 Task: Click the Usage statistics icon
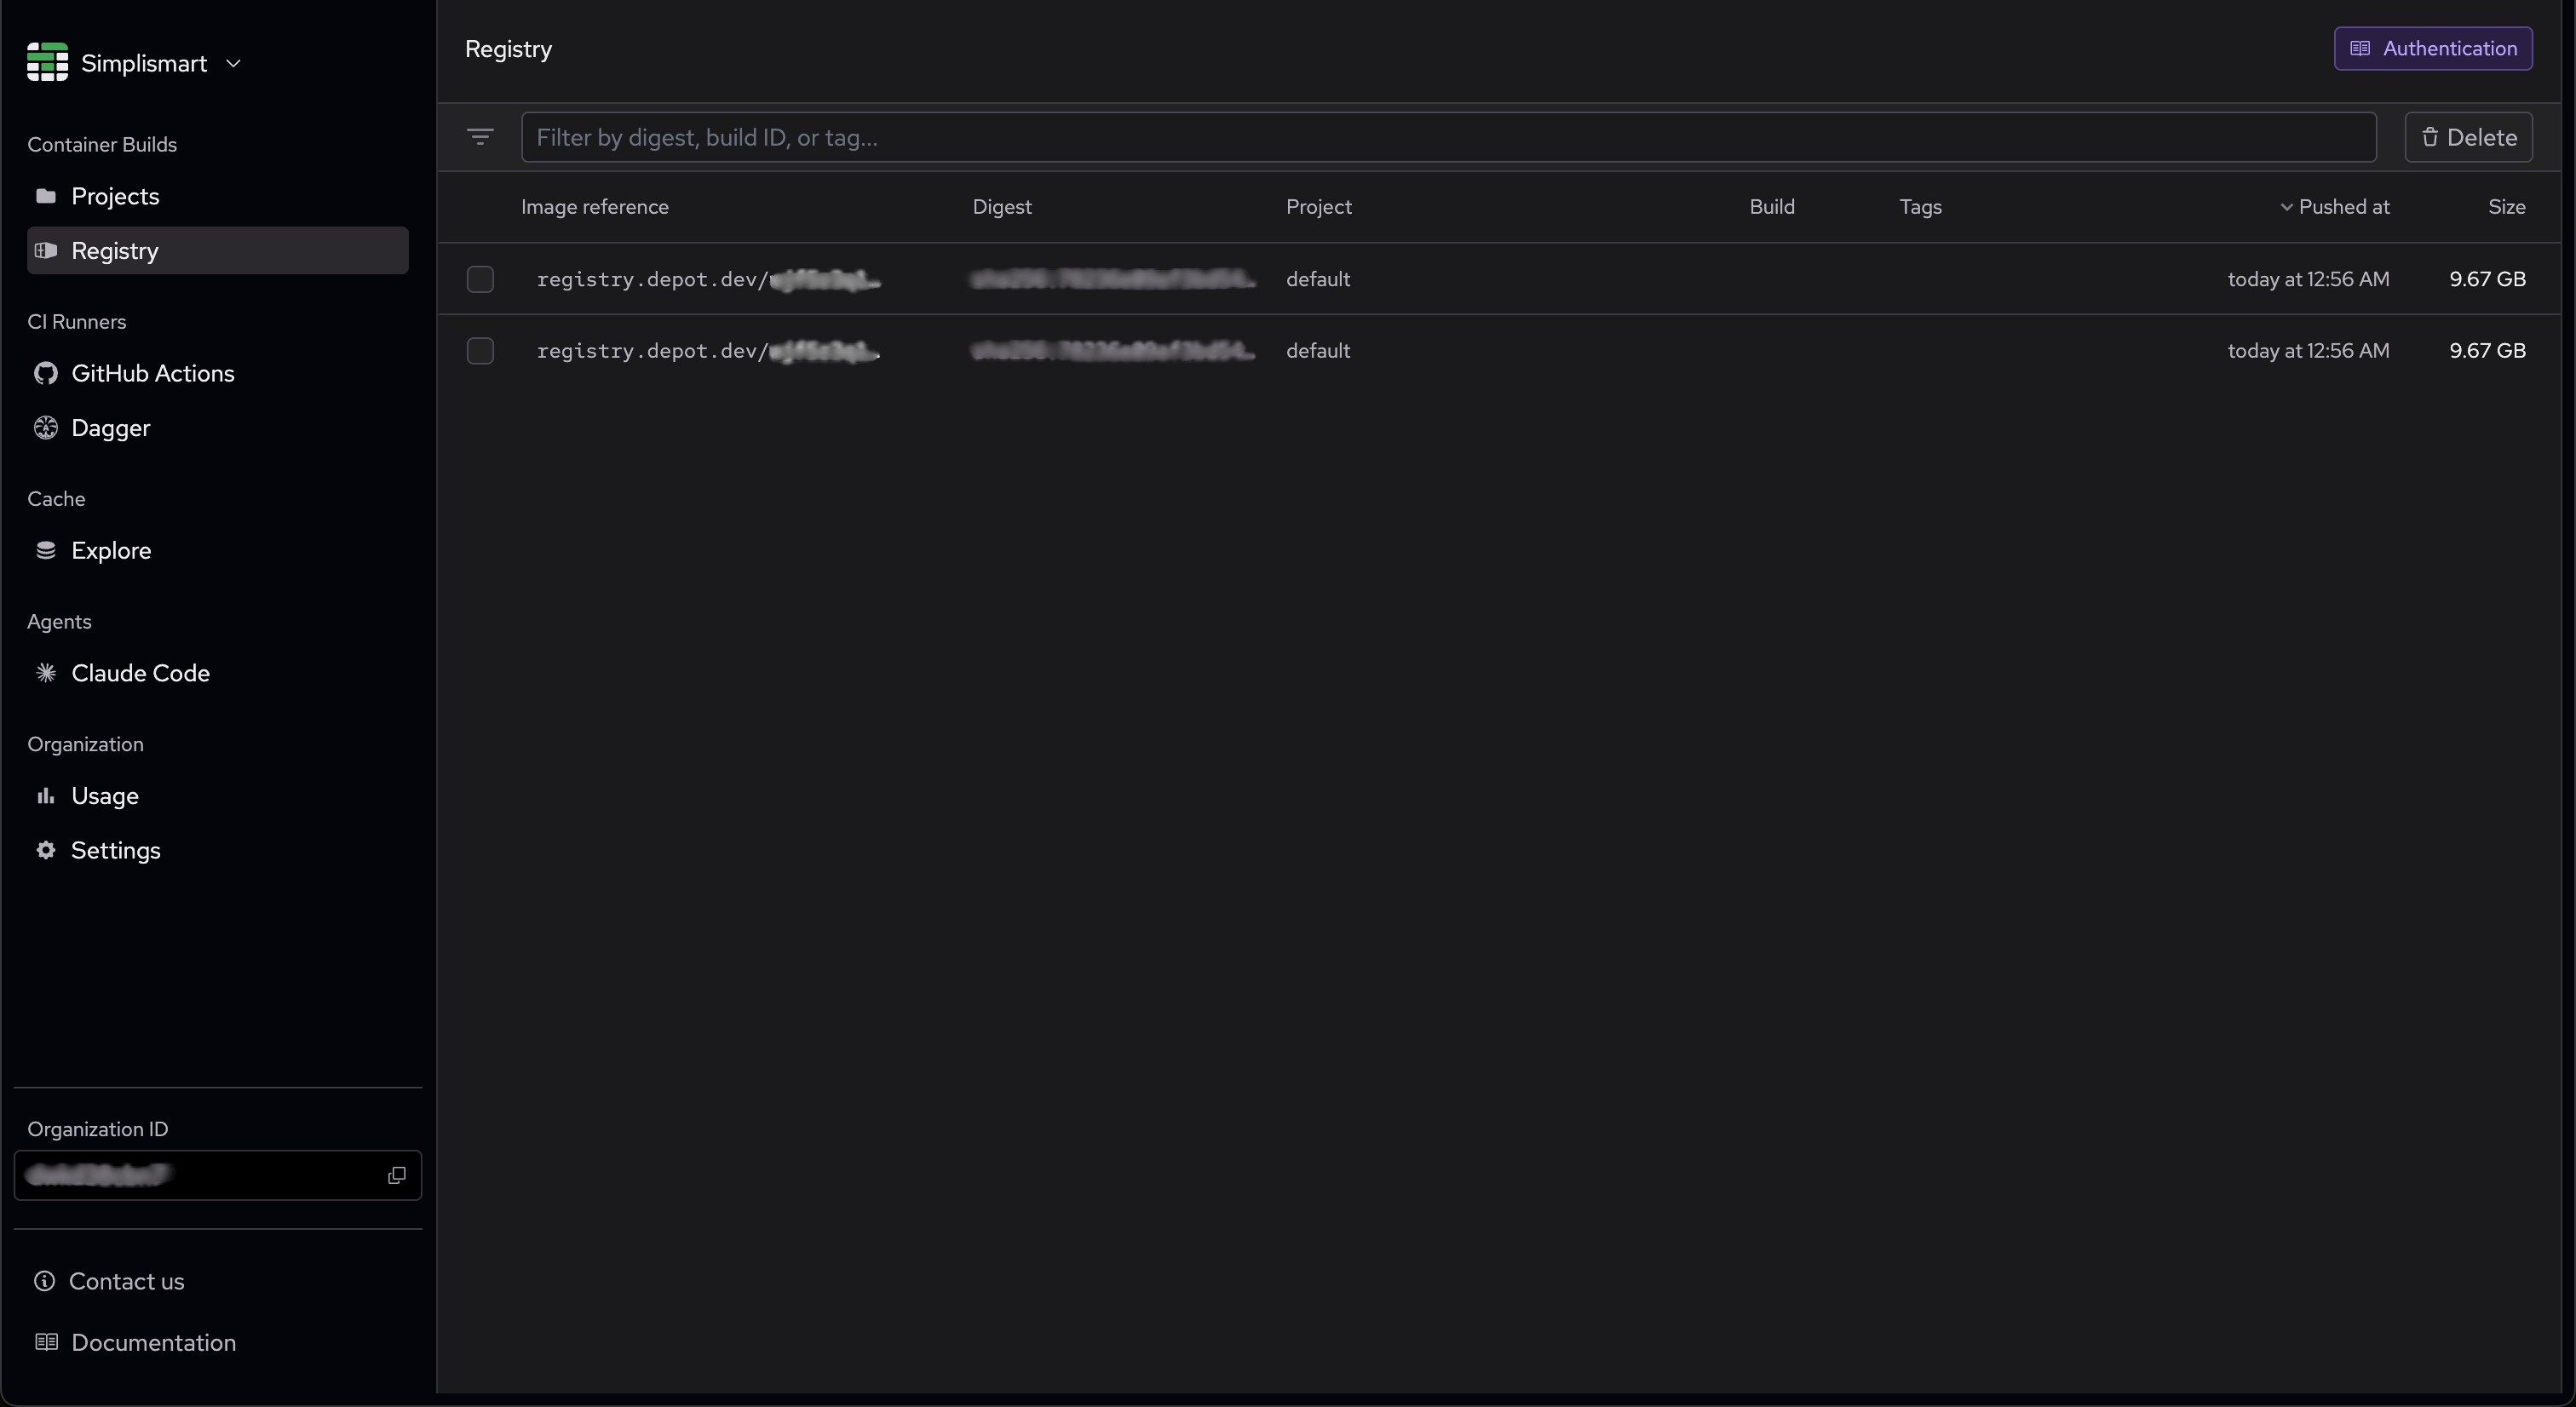pos(45,796)
